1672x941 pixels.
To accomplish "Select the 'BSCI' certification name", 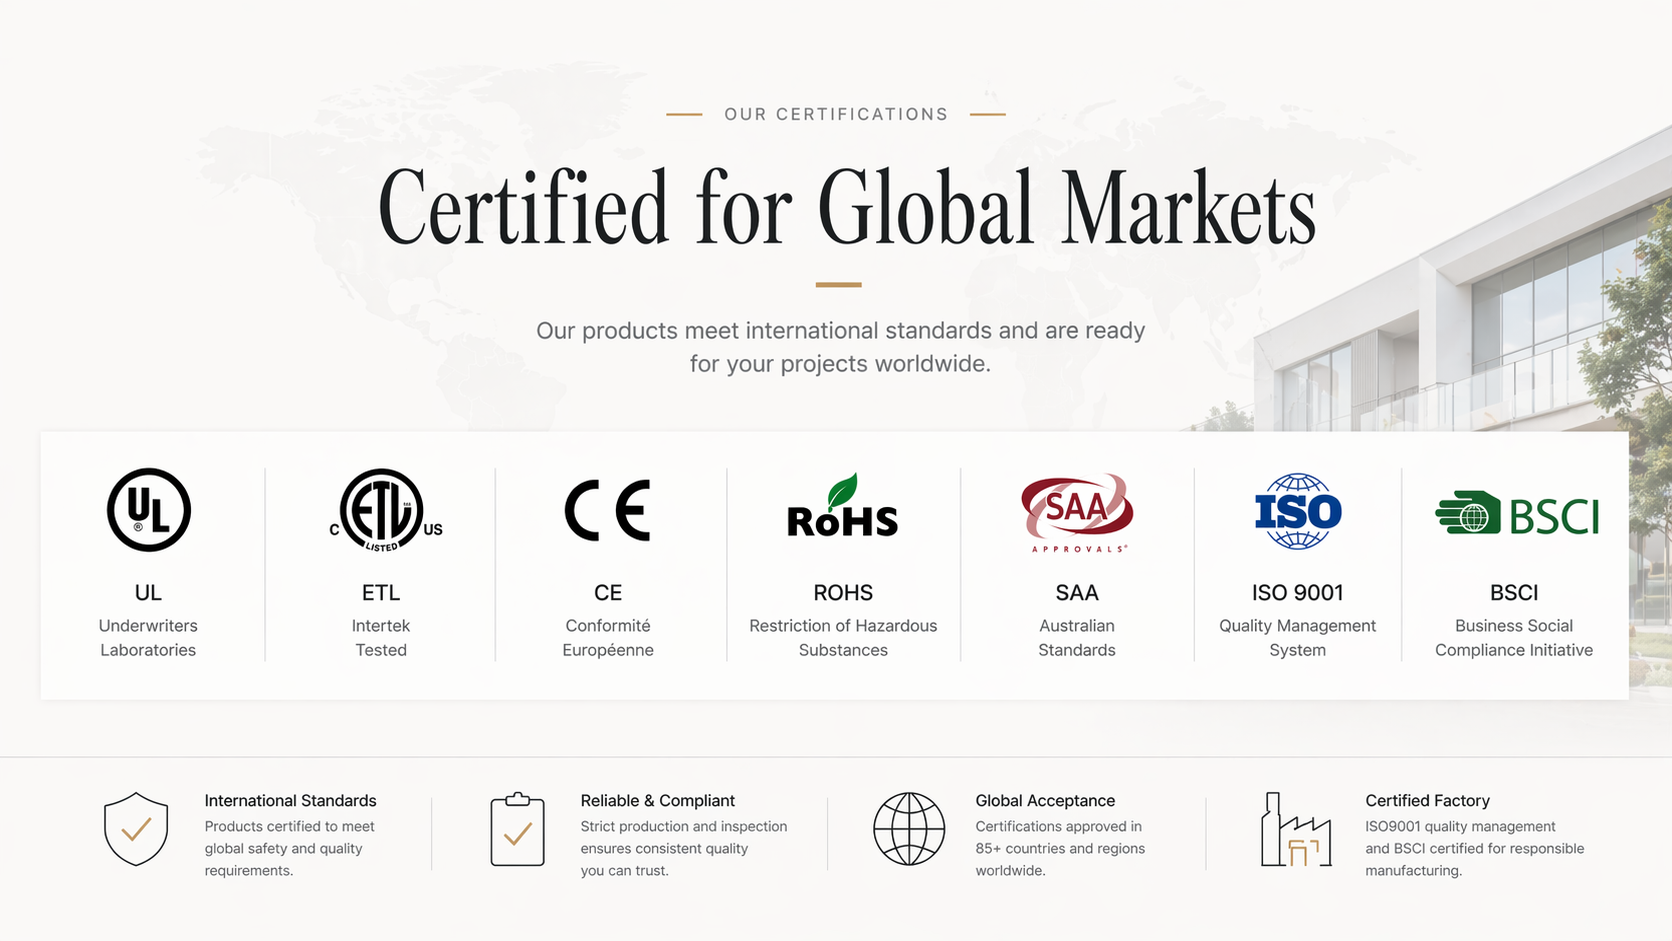I will pos(1514,593).
